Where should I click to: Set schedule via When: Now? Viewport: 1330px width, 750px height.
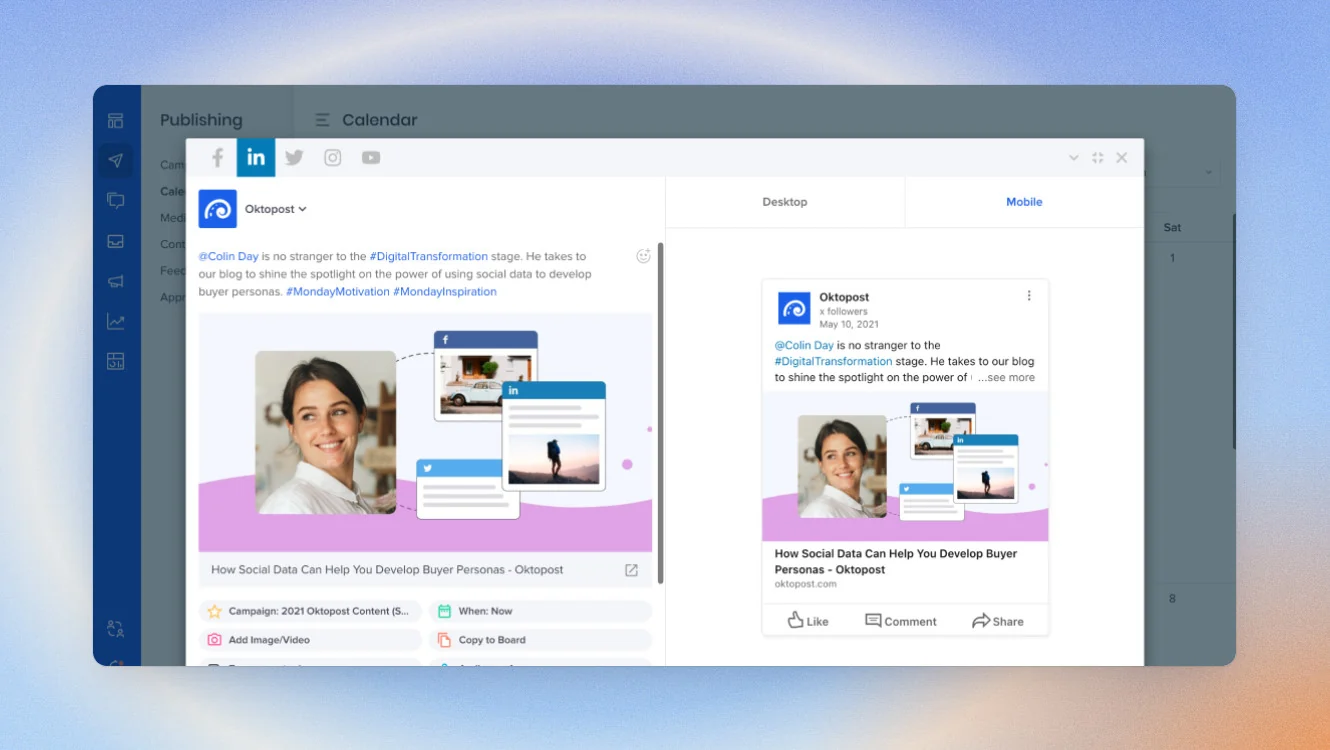[x=541, y=611]
